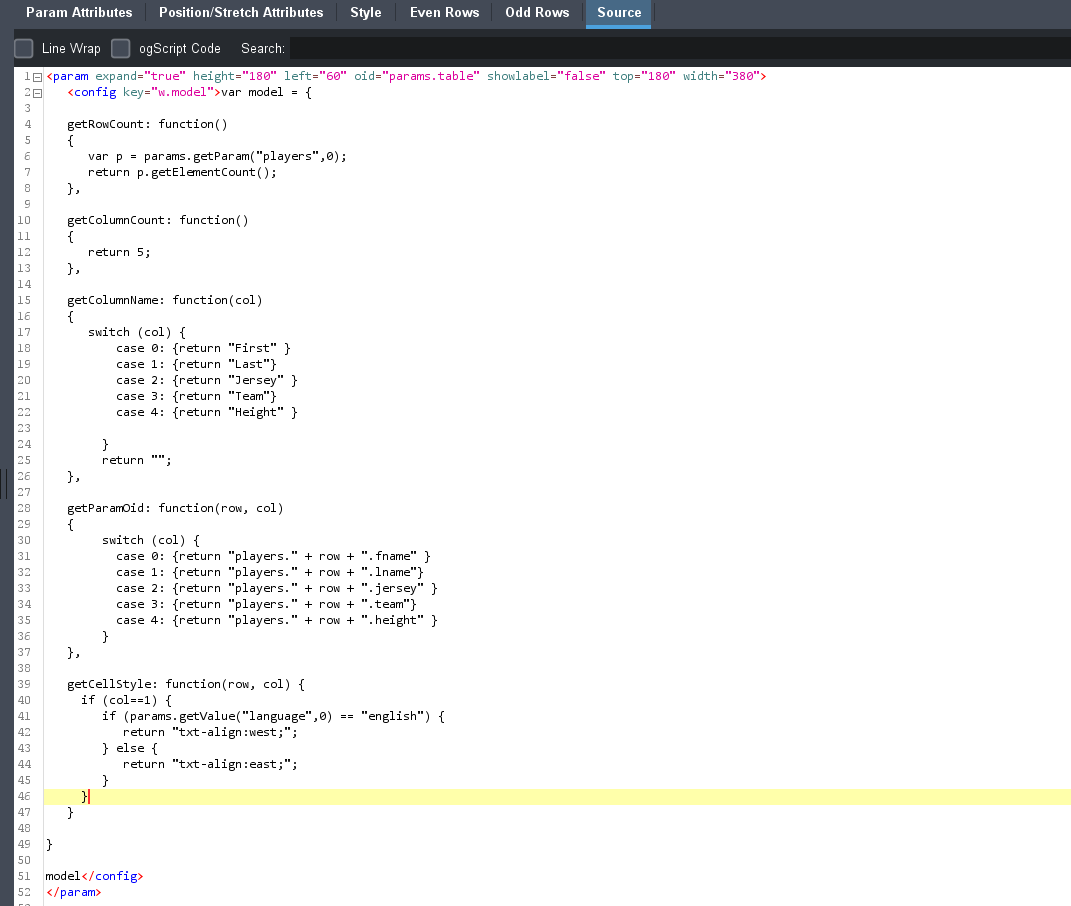Click the 'return 5;' statement

point(119,252)
